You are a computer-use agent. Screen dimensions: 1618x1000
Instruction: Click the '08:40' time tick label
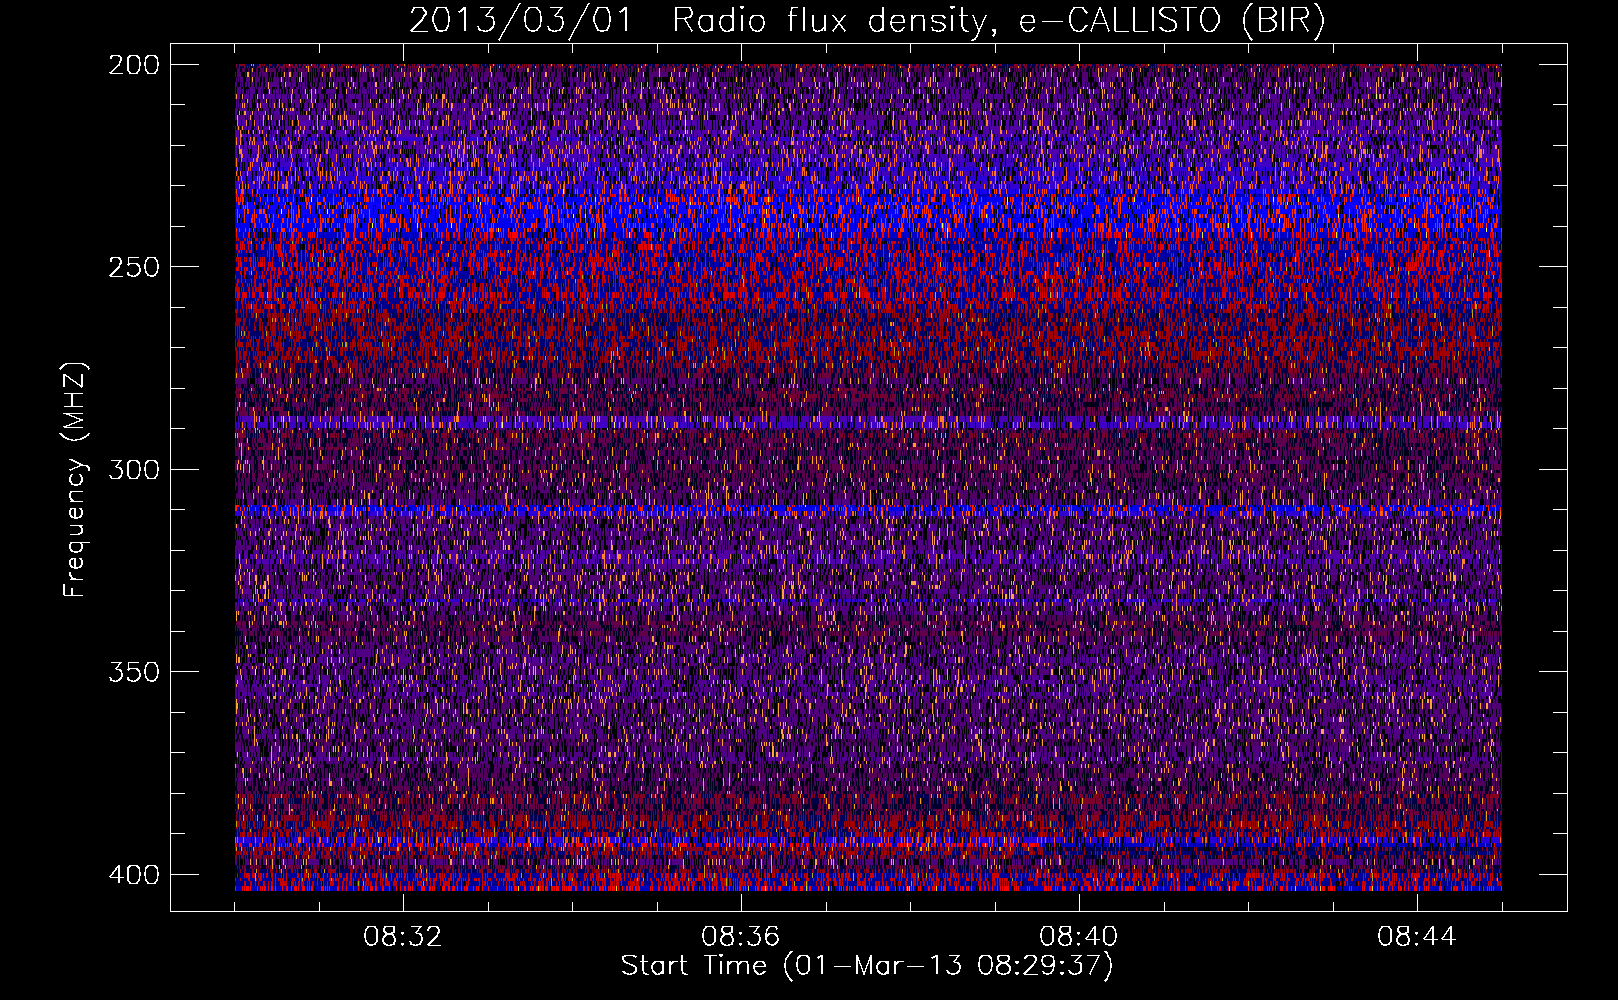coord(1079,937)
